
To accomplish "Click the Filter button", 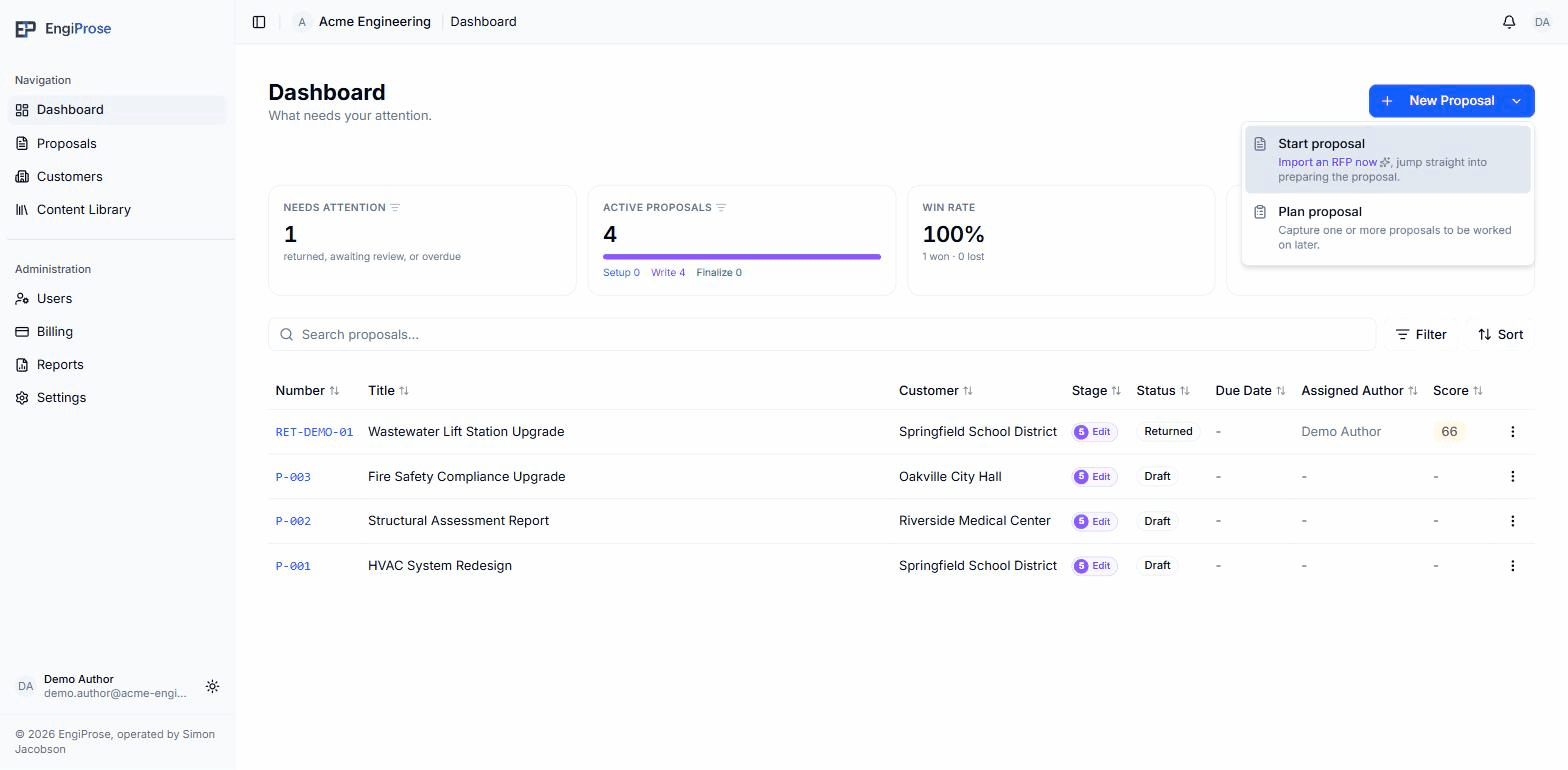I will pos(1421,335).
